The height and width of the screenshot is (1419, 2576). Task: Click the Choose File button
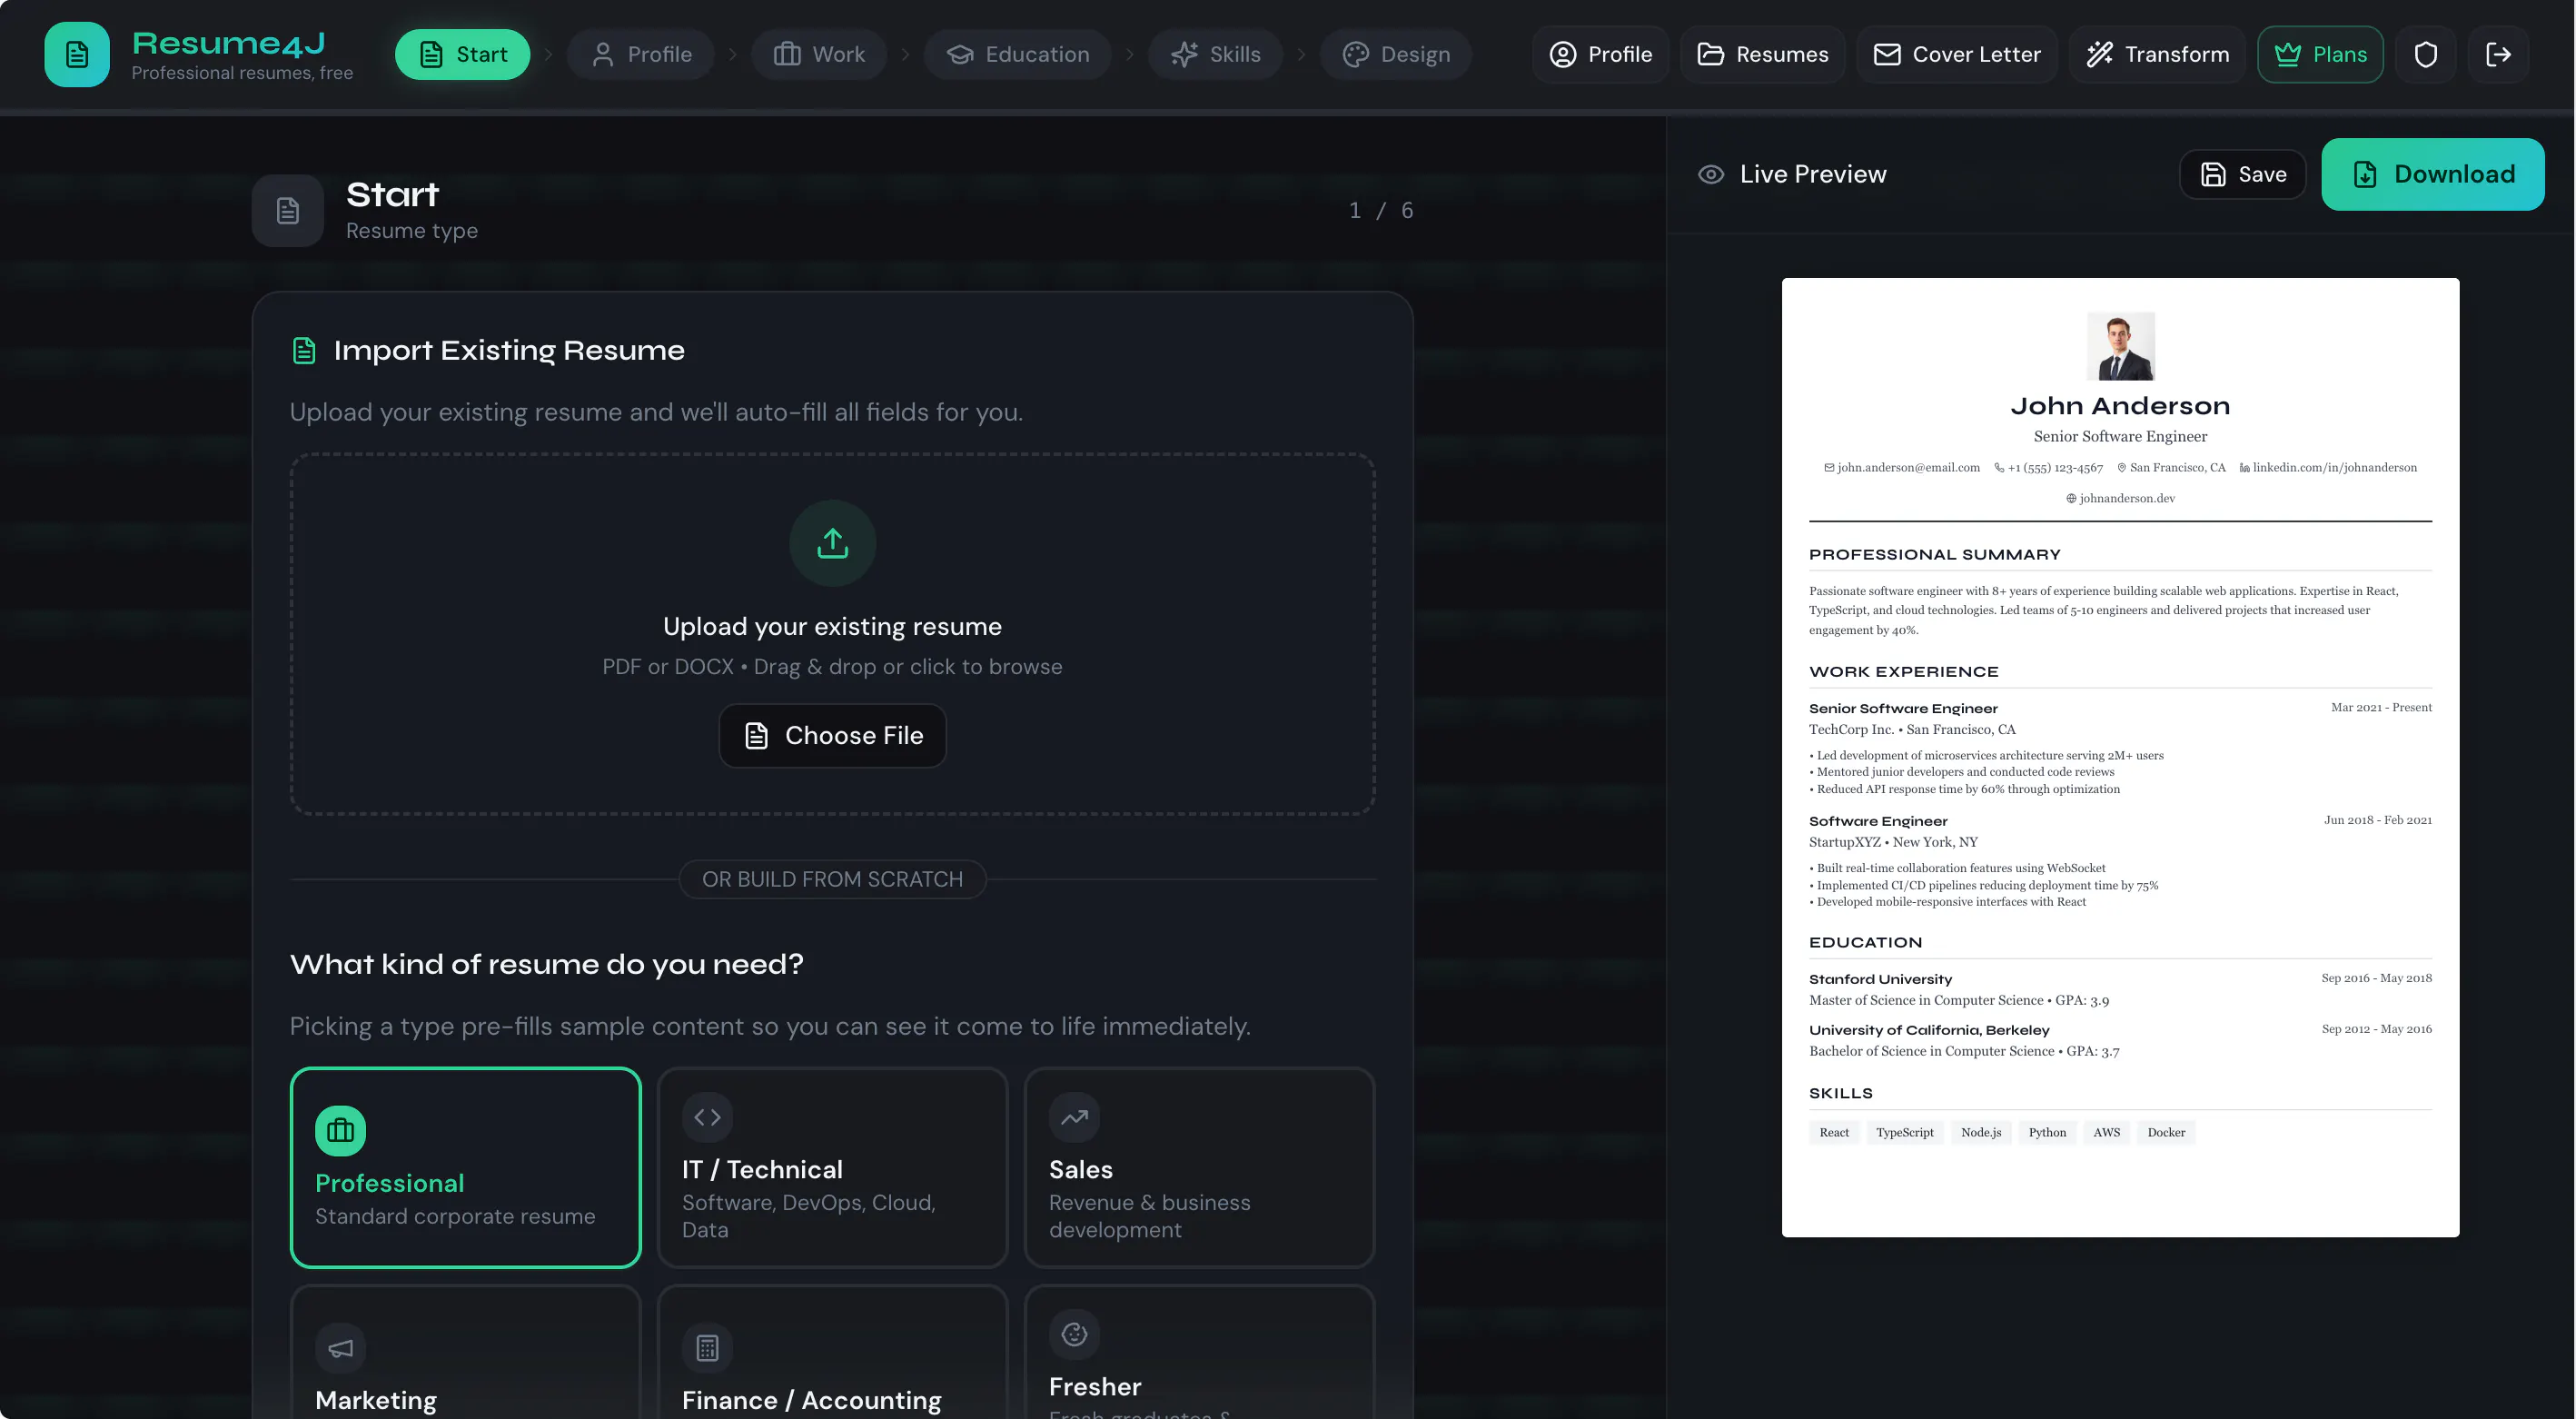(832, 736)
